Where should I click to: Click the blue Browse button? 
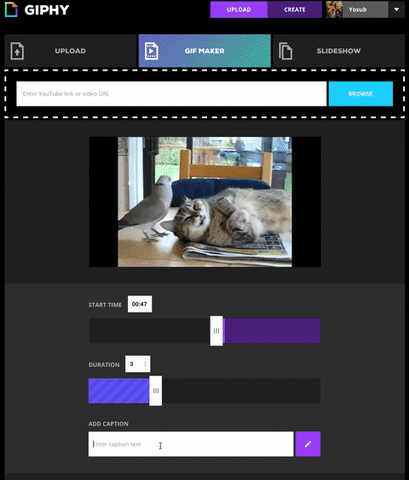coord(361,94)
